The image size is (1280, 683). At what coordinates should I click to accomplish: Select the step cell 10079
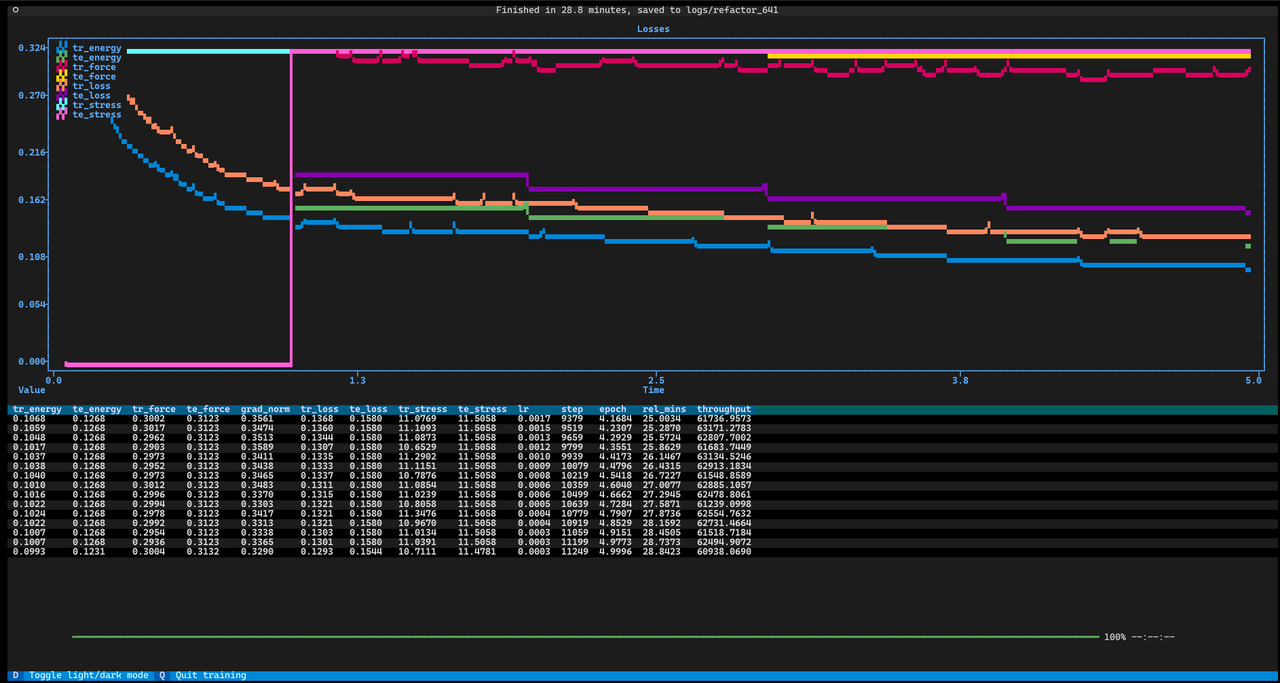[x=575, y=466]
